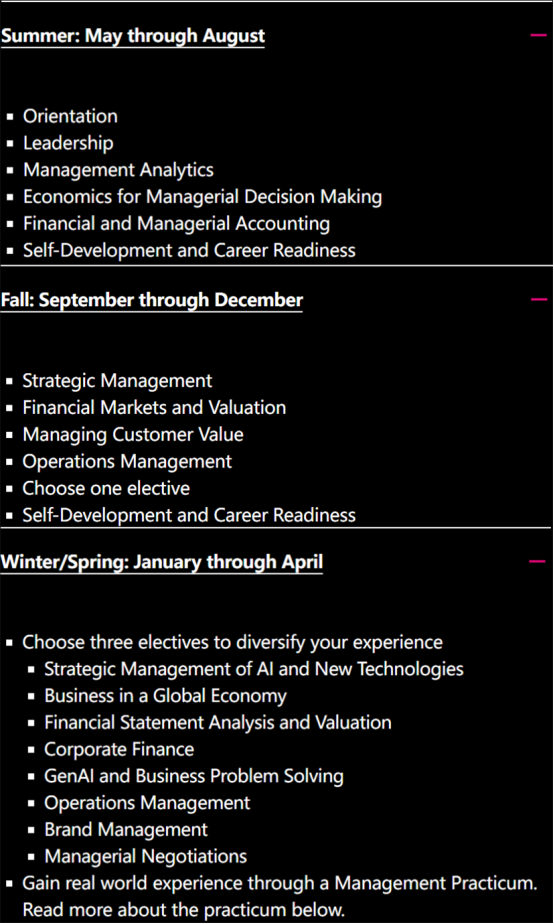Screen dimensions: 554x924
Task: Collapse the Winter/Spring section with the minus icon
Action: [x=537, y=561]
